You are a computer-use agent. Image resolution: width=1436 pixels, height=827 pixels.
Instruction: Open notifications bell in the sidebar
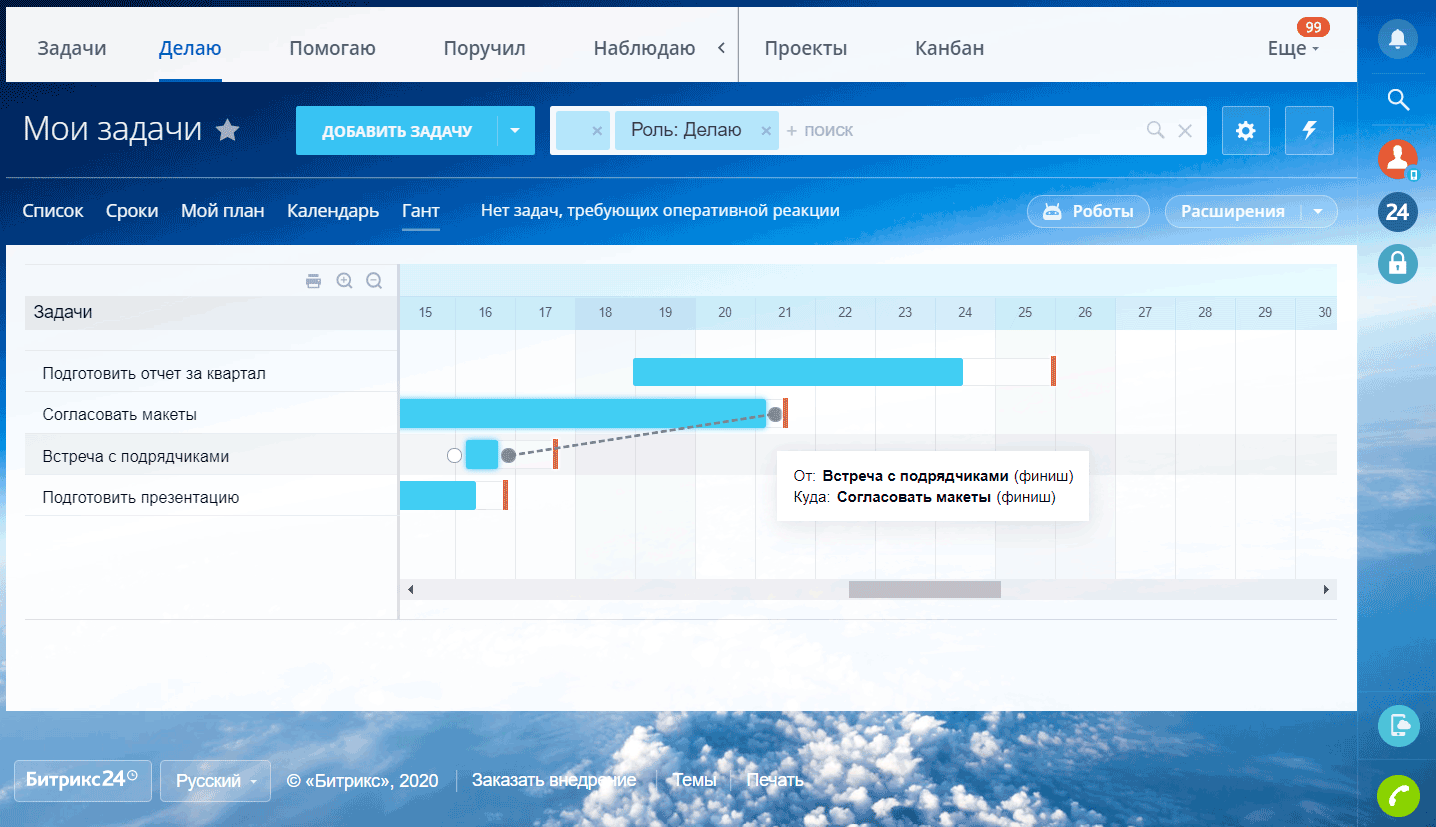pyautogui.click(x=1397, y=39)
